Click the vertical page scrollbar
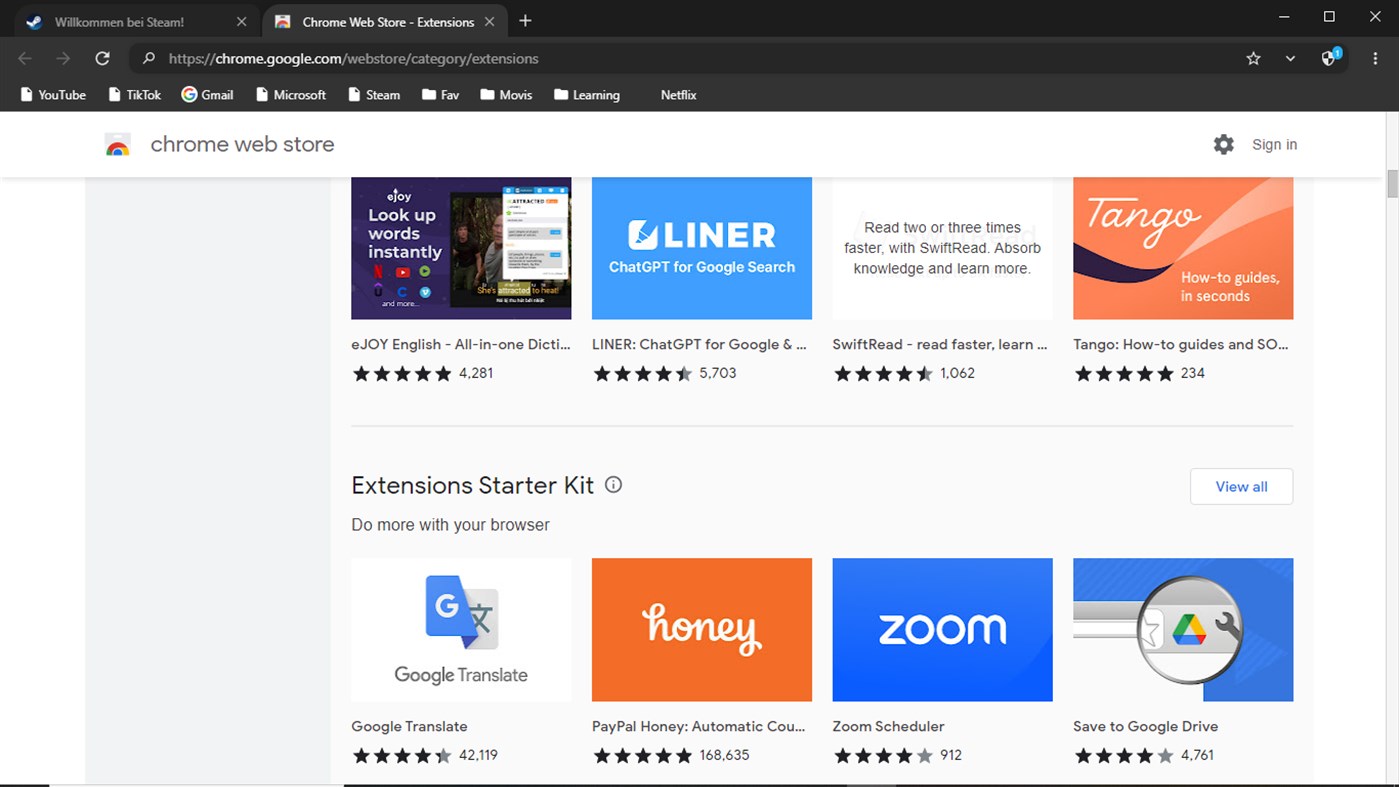The height and width of the screenshot is (787, 1399). pos(1391,184)
